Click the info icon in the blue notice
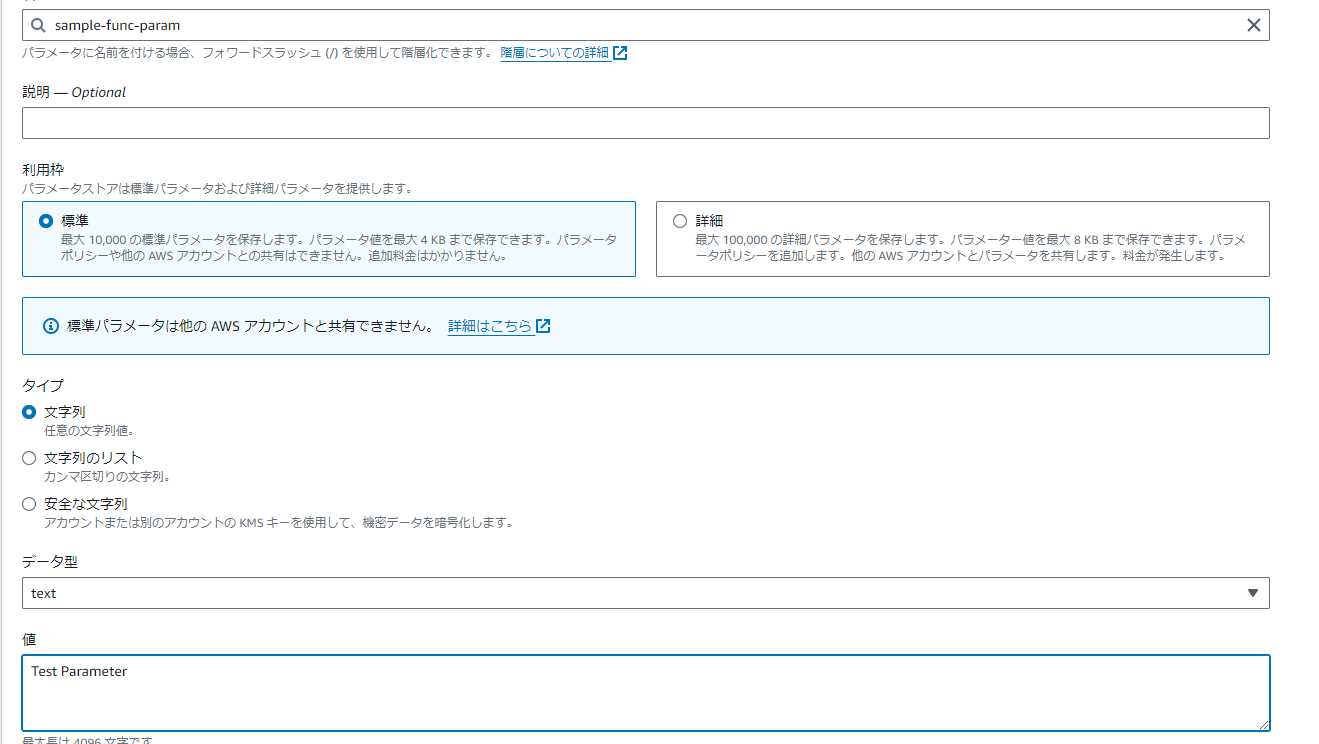This screenshot has width=1319, height=744. 51,326
